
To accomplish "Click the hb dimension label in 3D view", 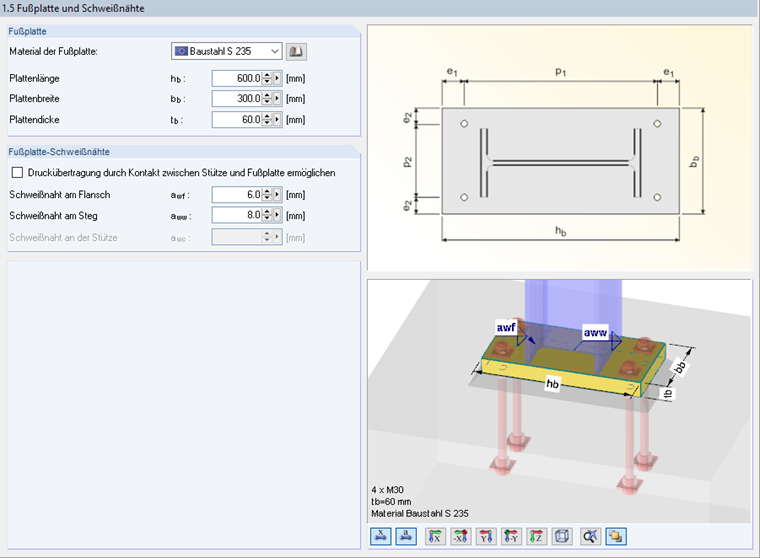I will [553, 384].
